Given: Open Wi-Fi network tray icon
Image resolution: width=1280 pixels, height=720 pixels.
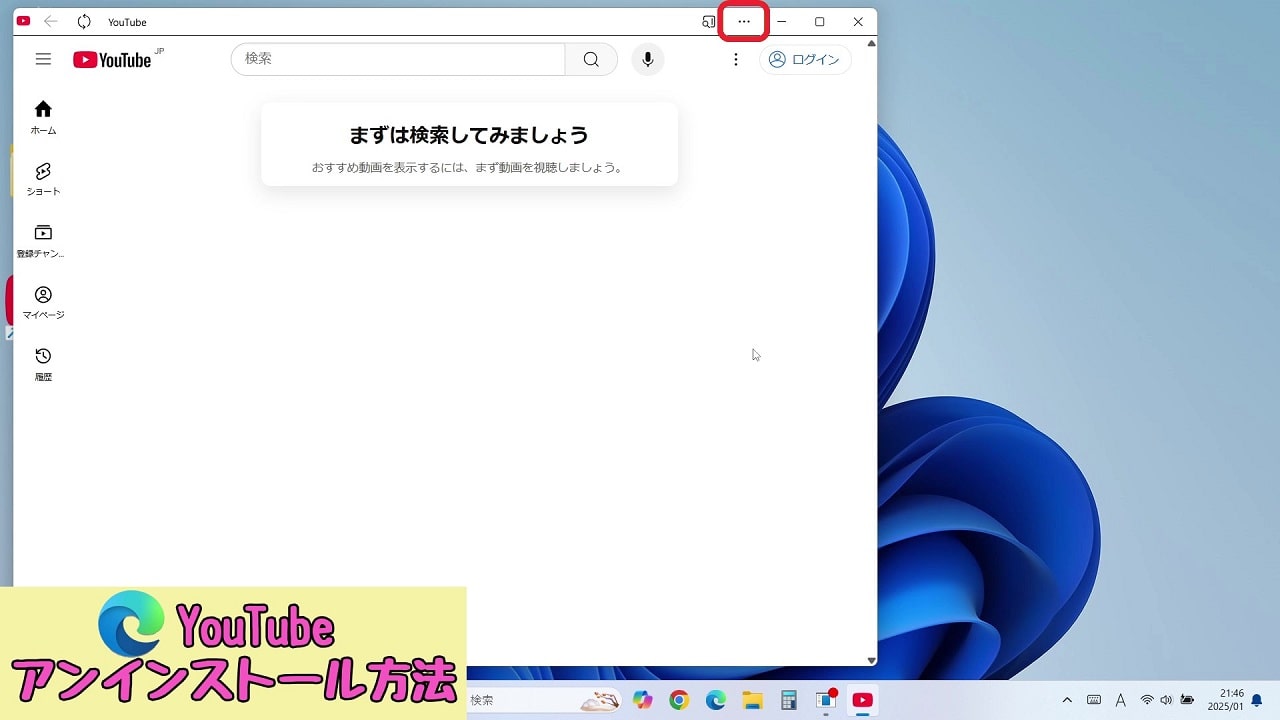Looking at the screenshot, I should (x=1147, y=700).
